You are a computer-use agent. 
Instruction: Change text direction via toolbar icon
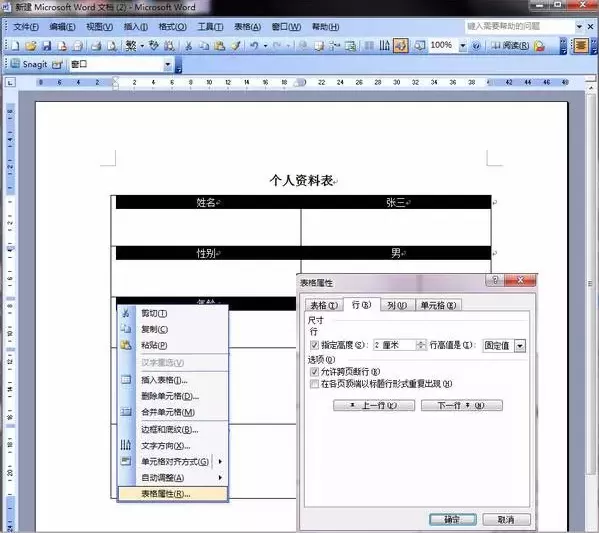pos(384,46)
